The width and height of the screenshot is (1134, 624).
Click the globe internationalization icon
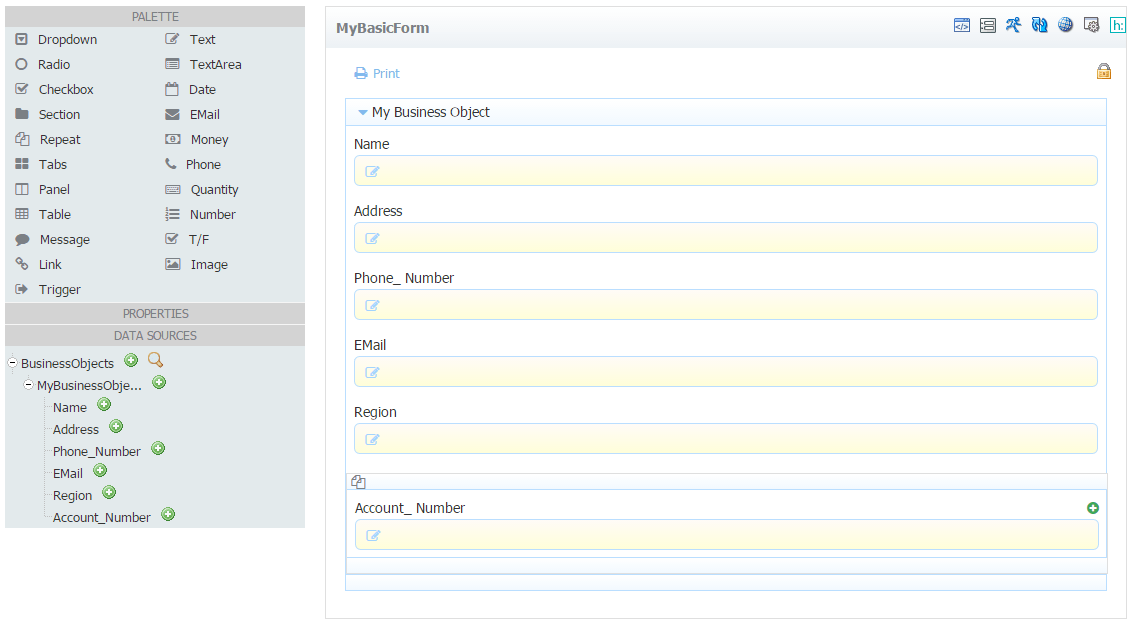pos(1065,25)
